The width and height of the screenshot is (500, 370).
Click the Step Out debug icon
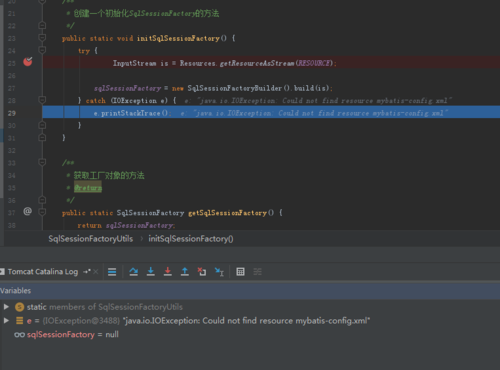(x=185, y=272)
